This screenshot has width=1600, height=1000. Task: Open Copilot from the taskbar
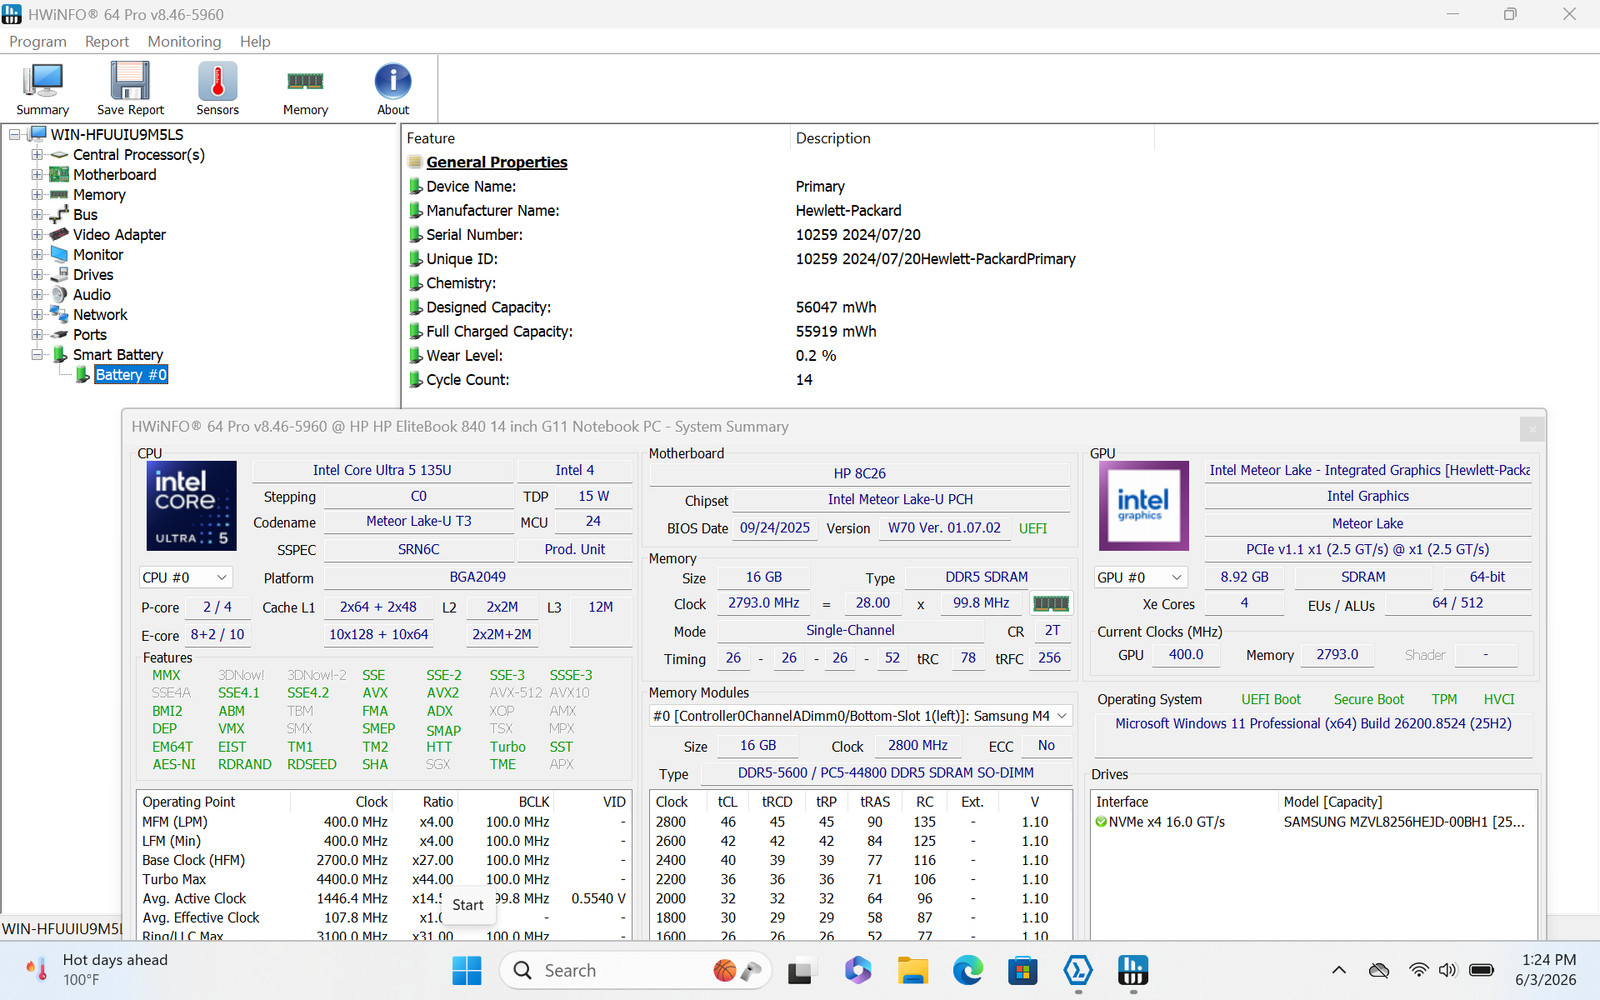click(x=857, y=970)
